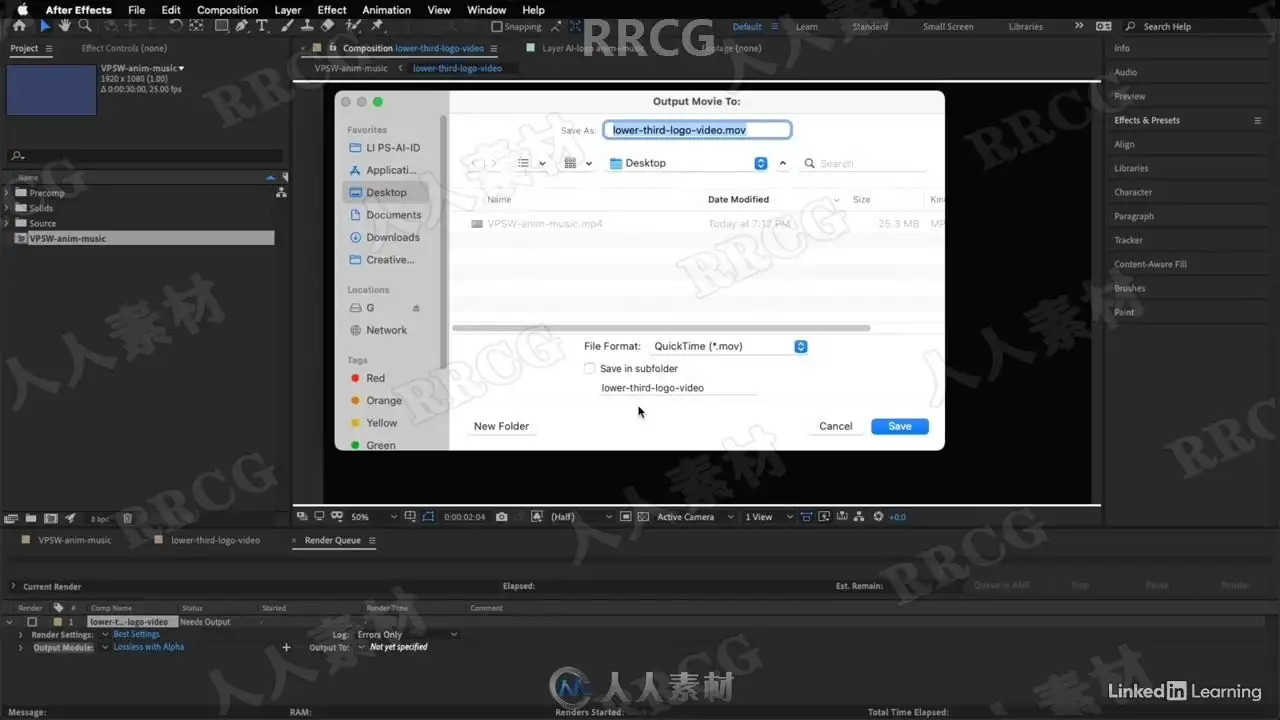Choose the Clone Stamp tool
The image size is (1280, 720).
click(x=308, y=26)
